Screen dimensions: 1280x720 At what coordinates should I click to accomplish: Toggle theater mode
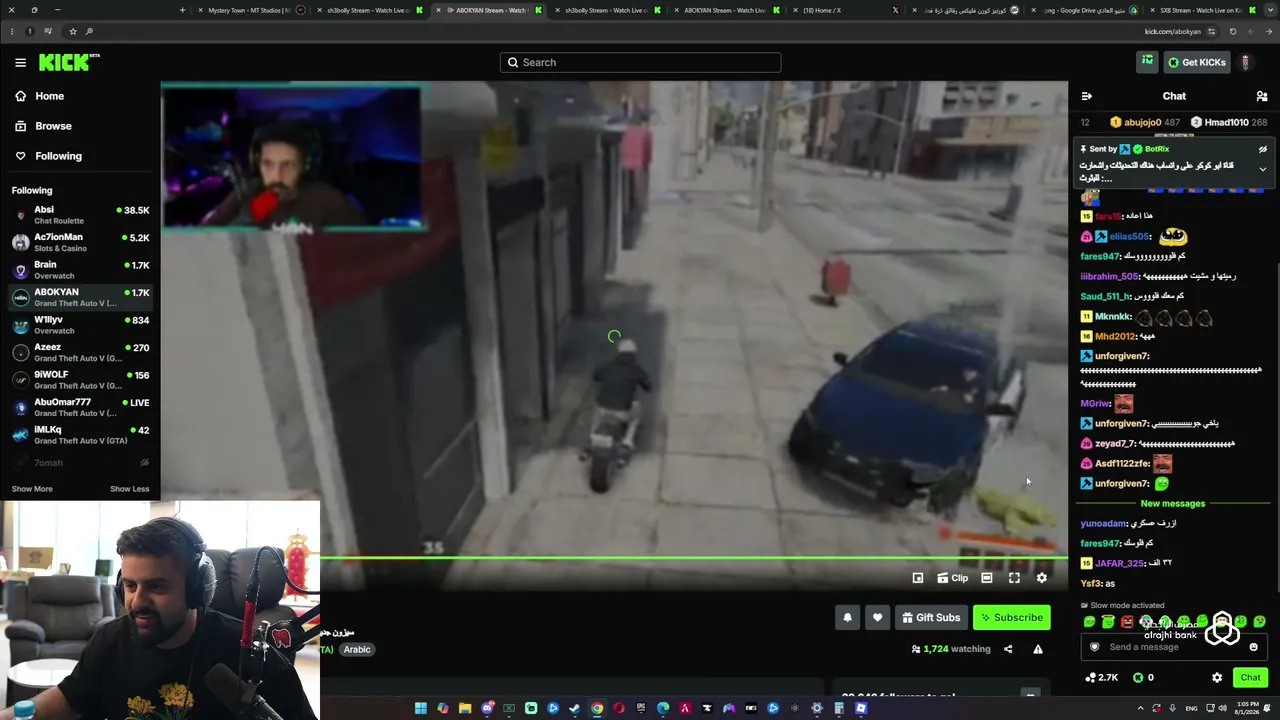point(987,578)
